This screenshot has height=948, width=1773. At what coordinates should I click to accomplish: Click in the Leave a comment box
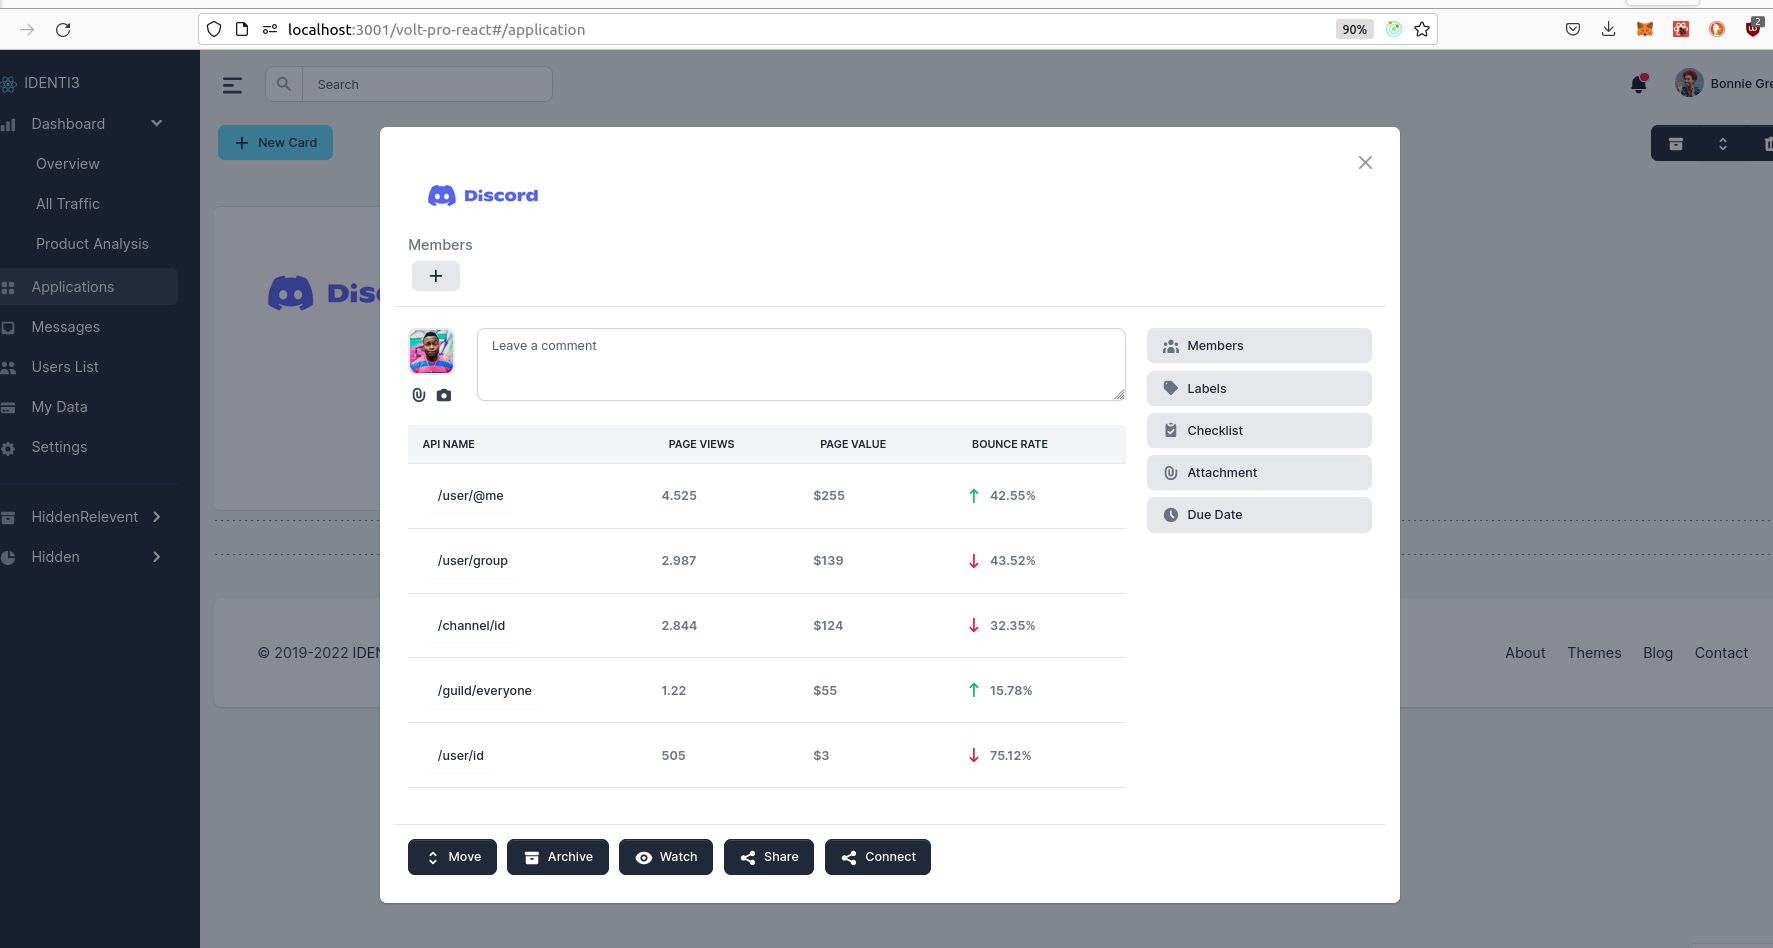click(x=801, y=365)
